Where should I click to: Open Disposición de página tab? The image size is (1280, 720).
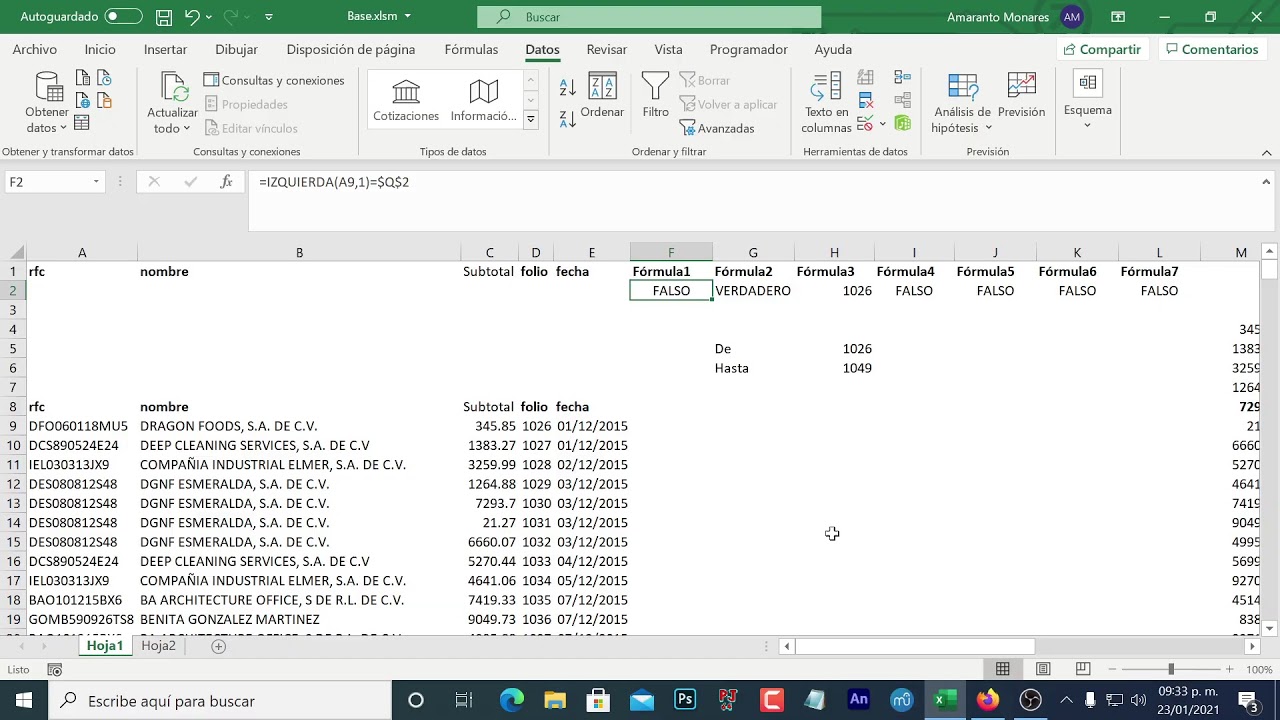coord(351,49)
